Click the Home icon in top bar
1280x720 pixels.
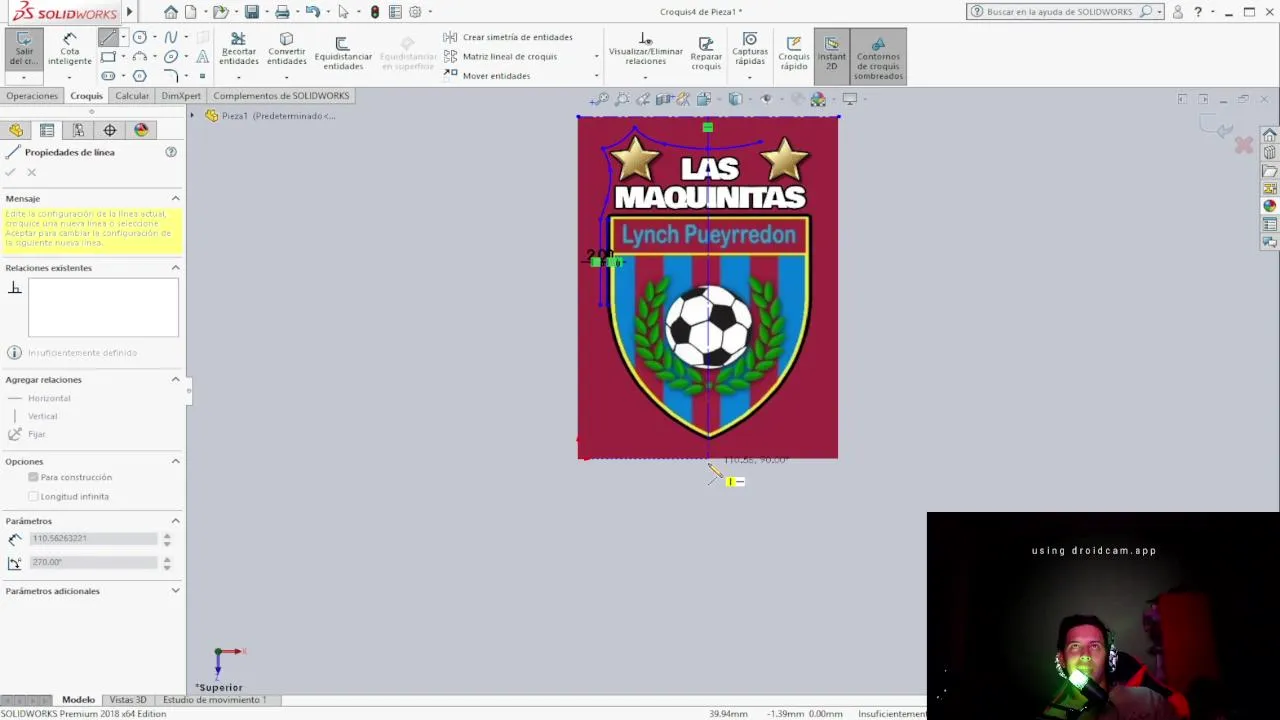point(171,12)
